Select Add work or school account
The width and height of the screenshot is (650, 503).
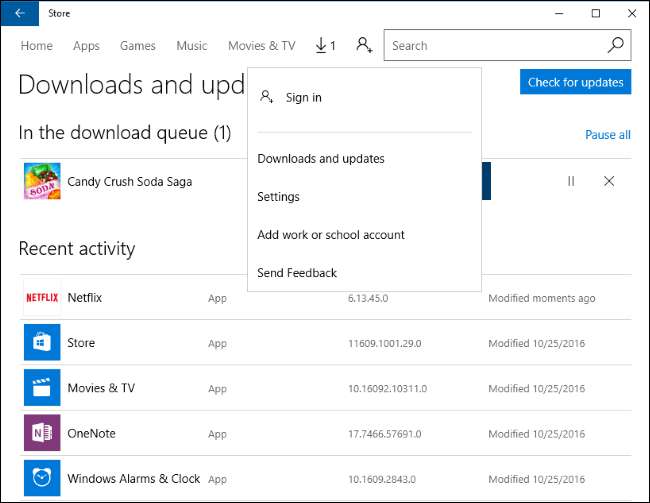[331, 235]
